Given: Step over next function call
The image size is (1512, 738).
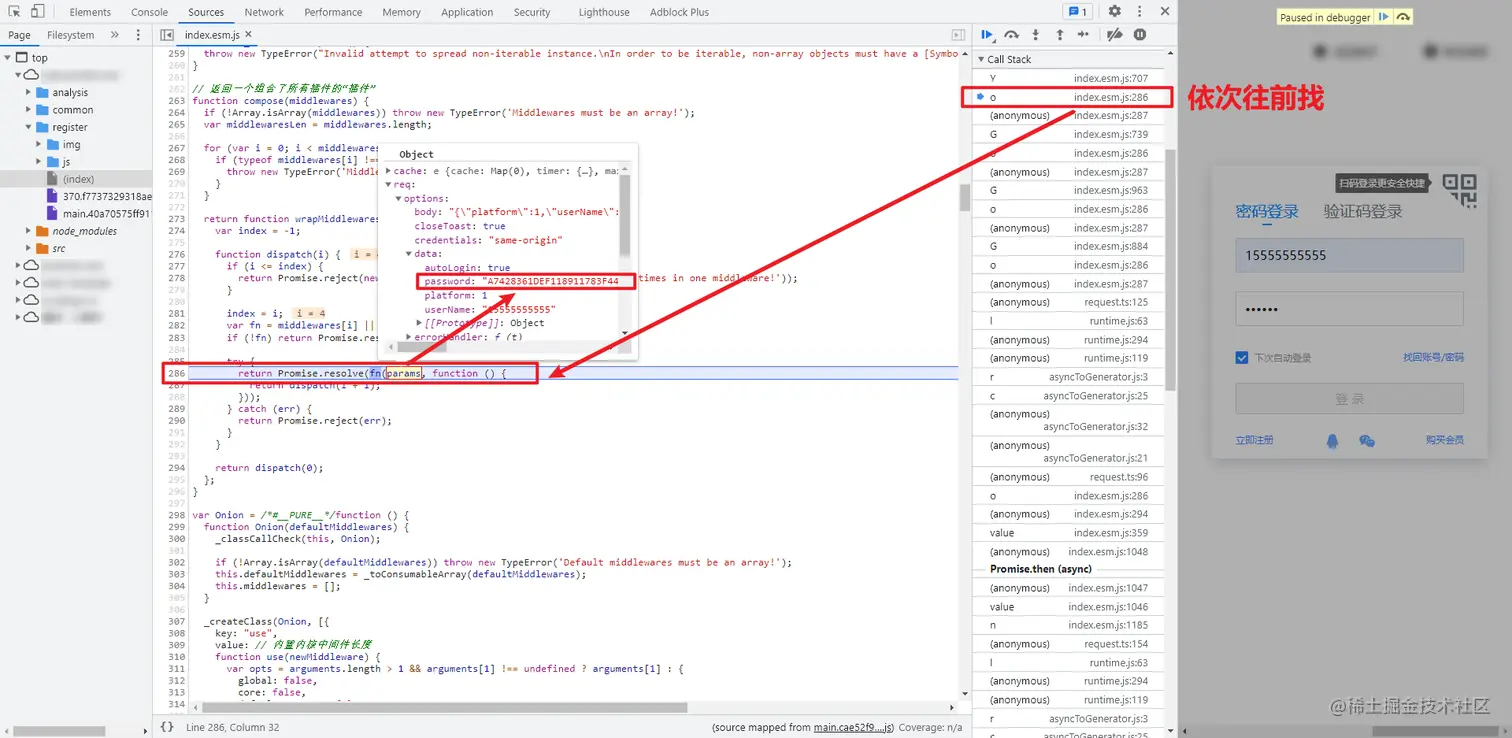Looking at the screenshot, I should pos(1012,35).
